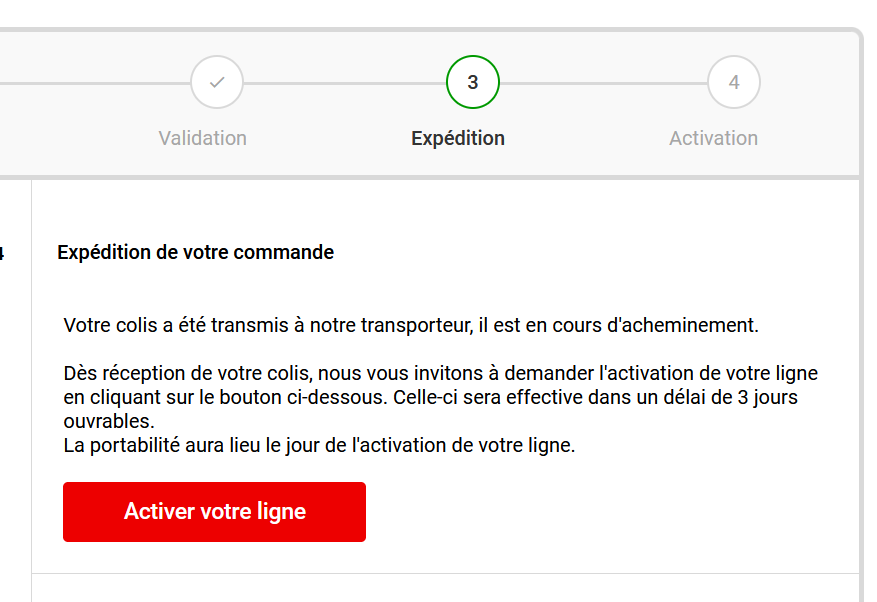
Task: Click the Validation step checkmark icon
Action: click(217, 82)
